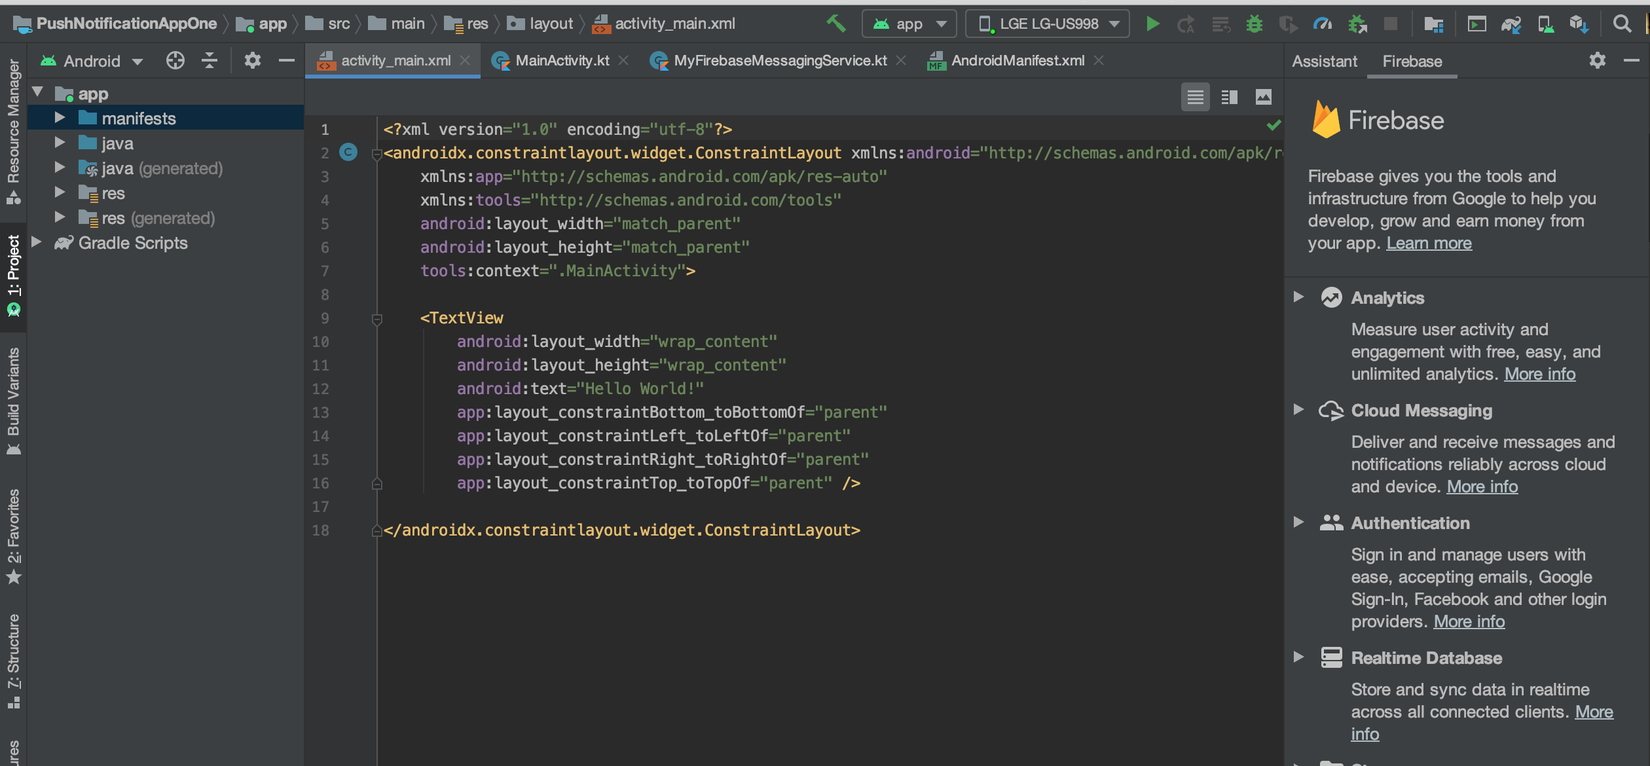
Task: Switch to the MainActivity.kt tab
Action: (561, 61)
